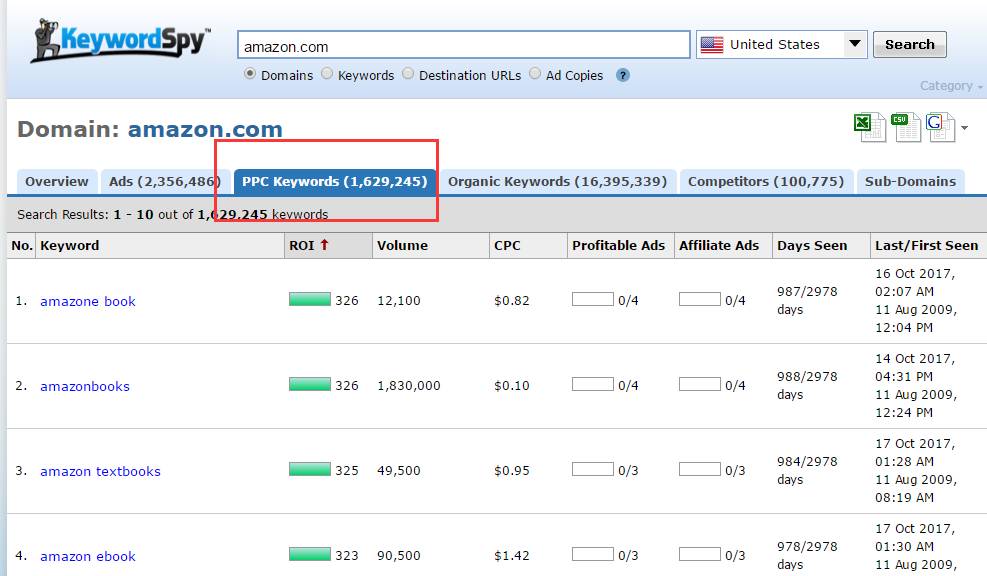Export results as CSV file
The width and height of the screenshot is (987, 576).
[x=905, y=127]
